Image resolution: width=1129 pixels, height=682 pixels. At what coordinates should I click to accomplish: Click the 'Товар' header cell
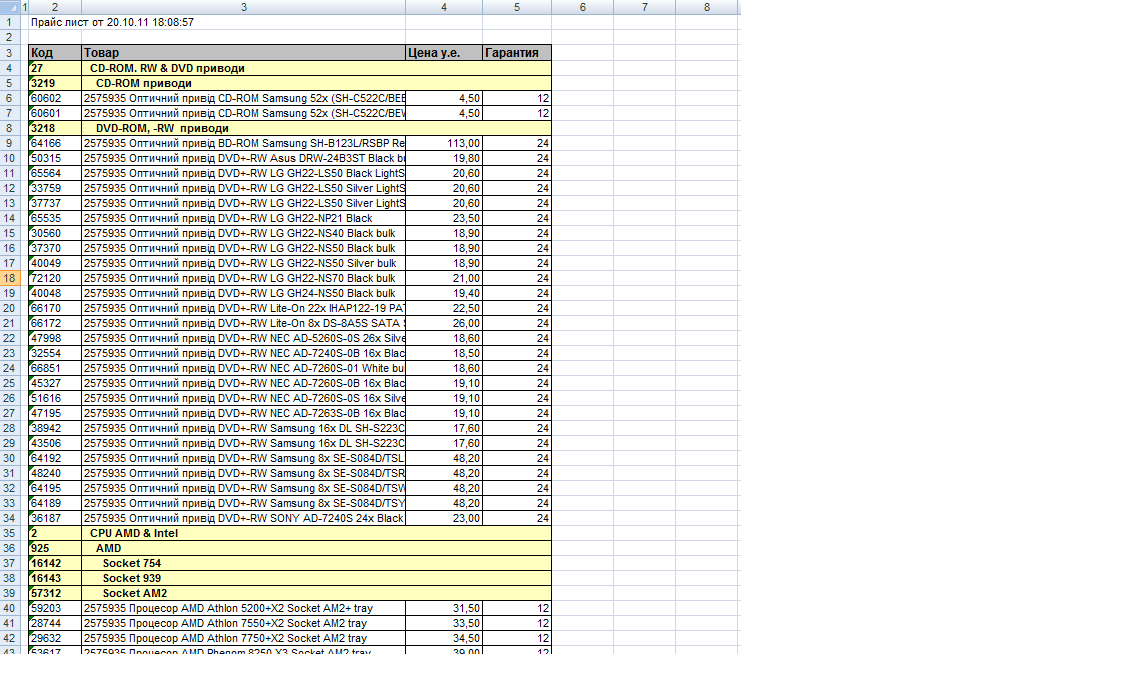coord(243,53)
